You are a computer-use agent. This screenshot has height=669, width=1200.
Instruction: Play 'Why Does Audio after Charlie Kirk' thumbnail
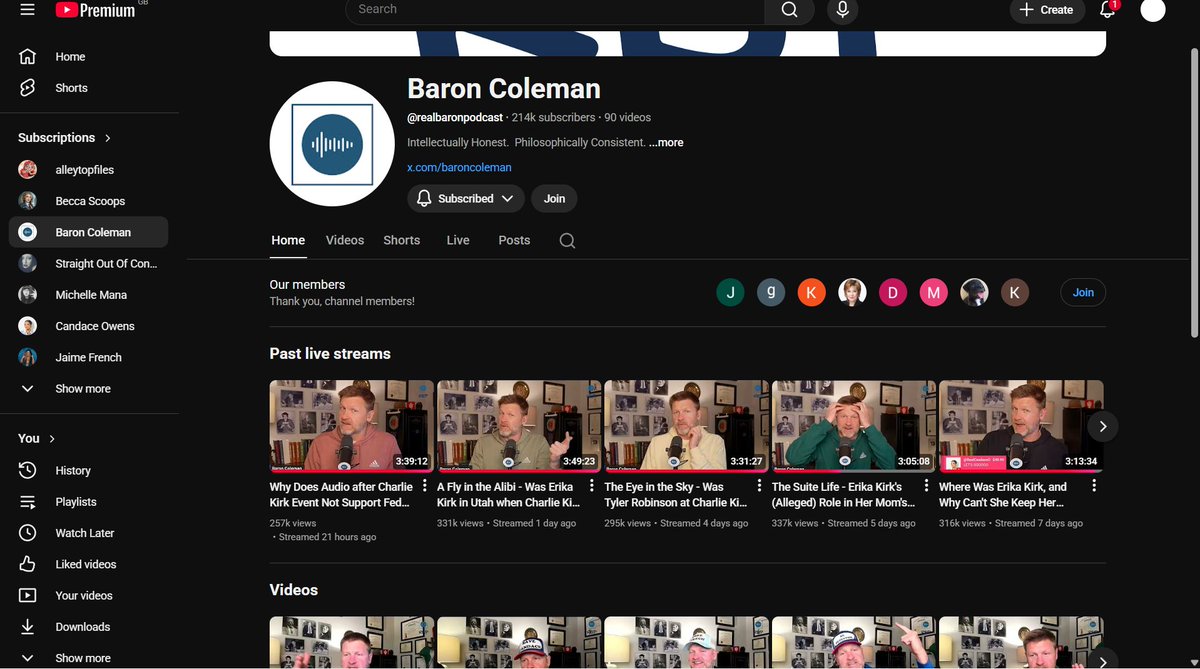352,425
